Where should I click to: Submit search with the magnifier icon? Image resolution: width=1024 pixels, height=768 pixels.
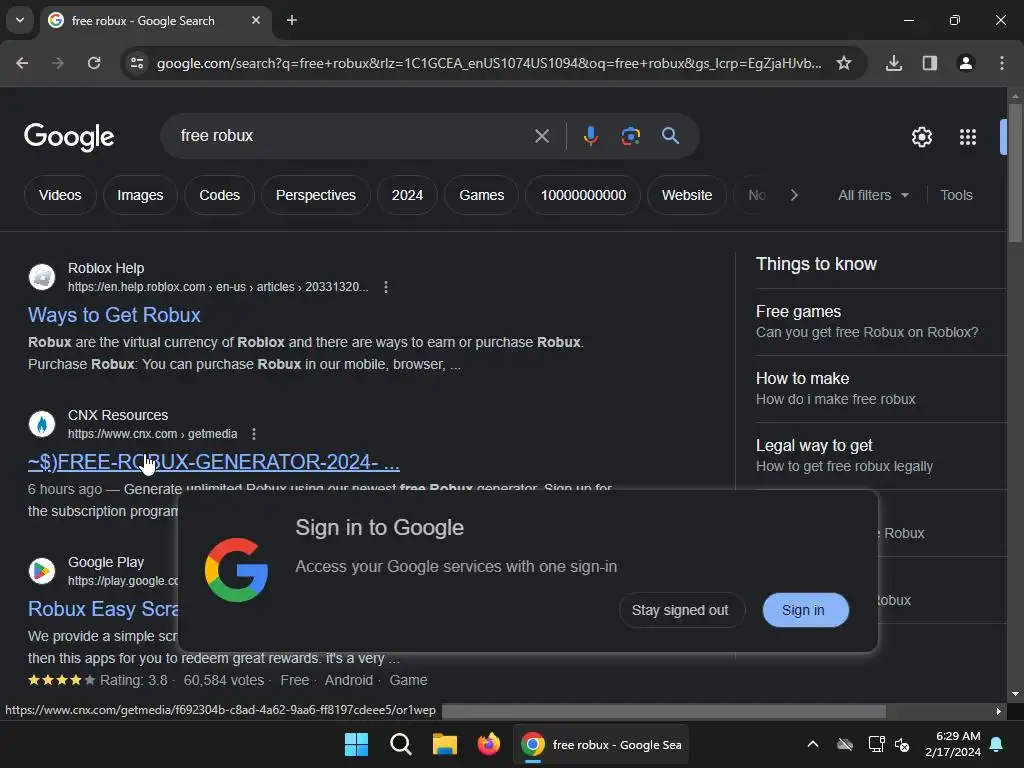click(671, 136)
